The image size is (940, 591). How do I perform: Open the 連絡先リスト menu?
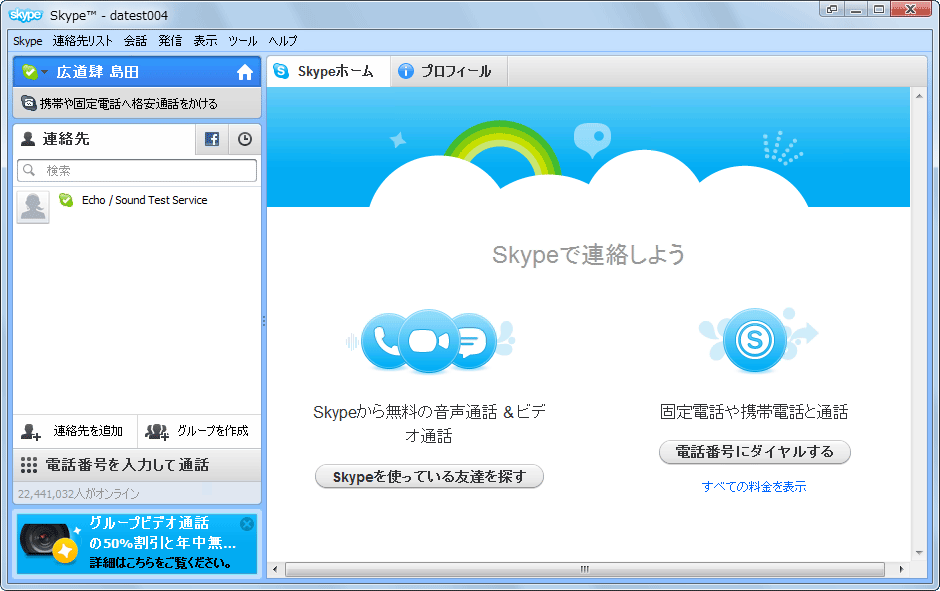(x=83, y=41)
